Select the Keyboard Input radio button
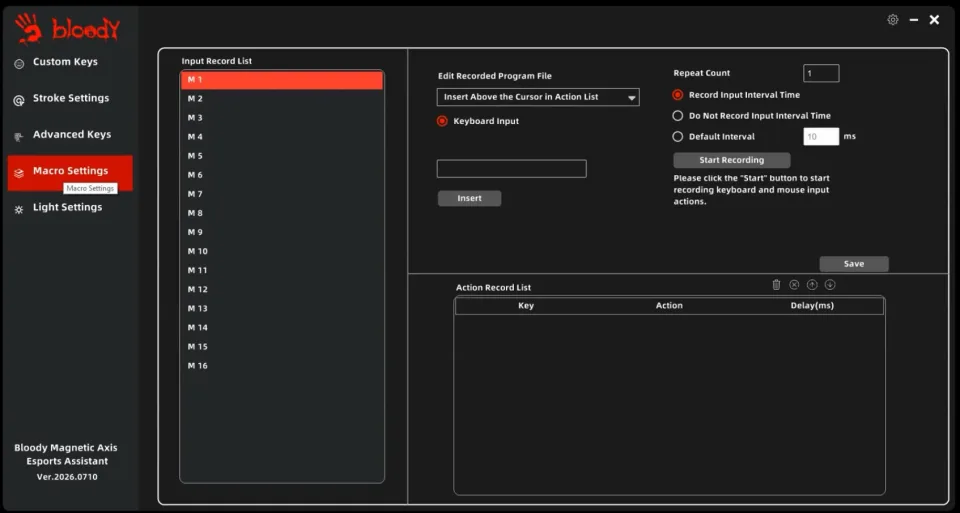Viewport: 960px width, 513px height. pos(442,121)
